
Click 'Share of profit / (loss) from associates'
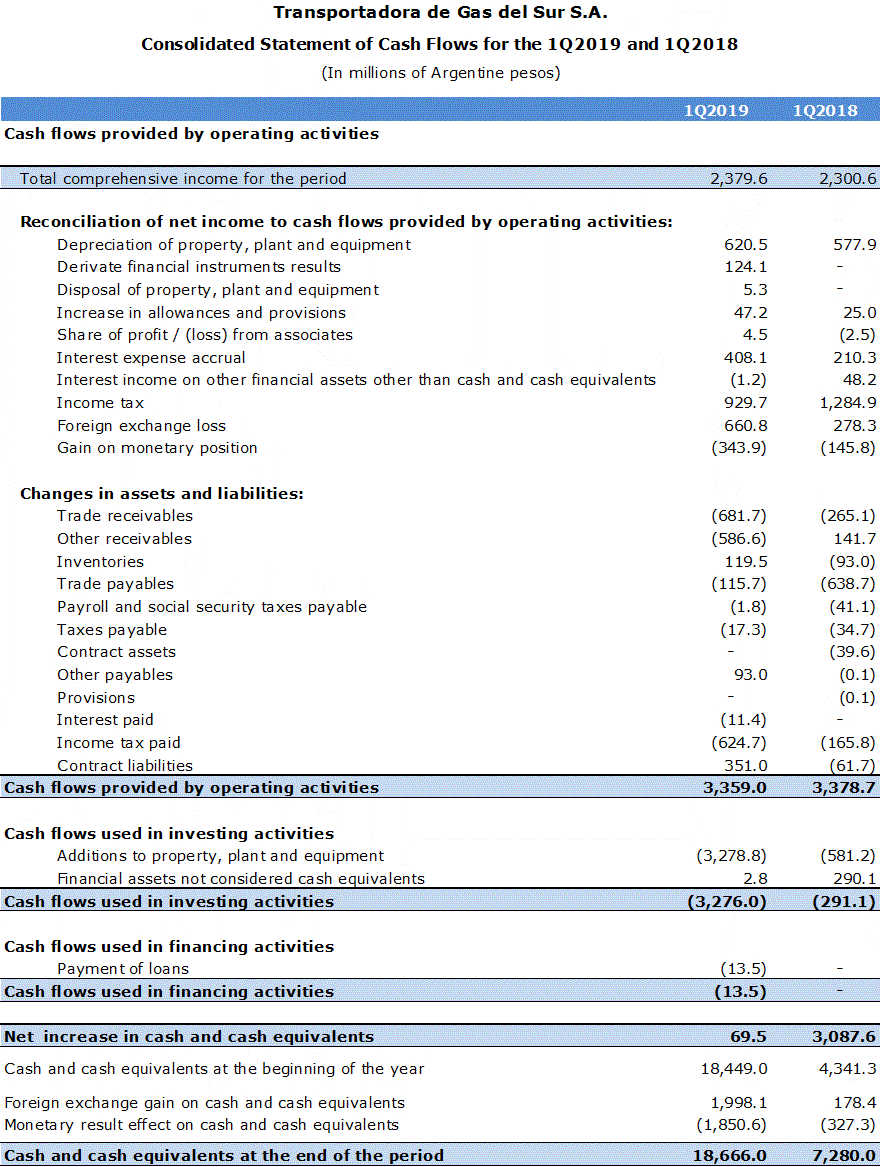tap(205, 335)
